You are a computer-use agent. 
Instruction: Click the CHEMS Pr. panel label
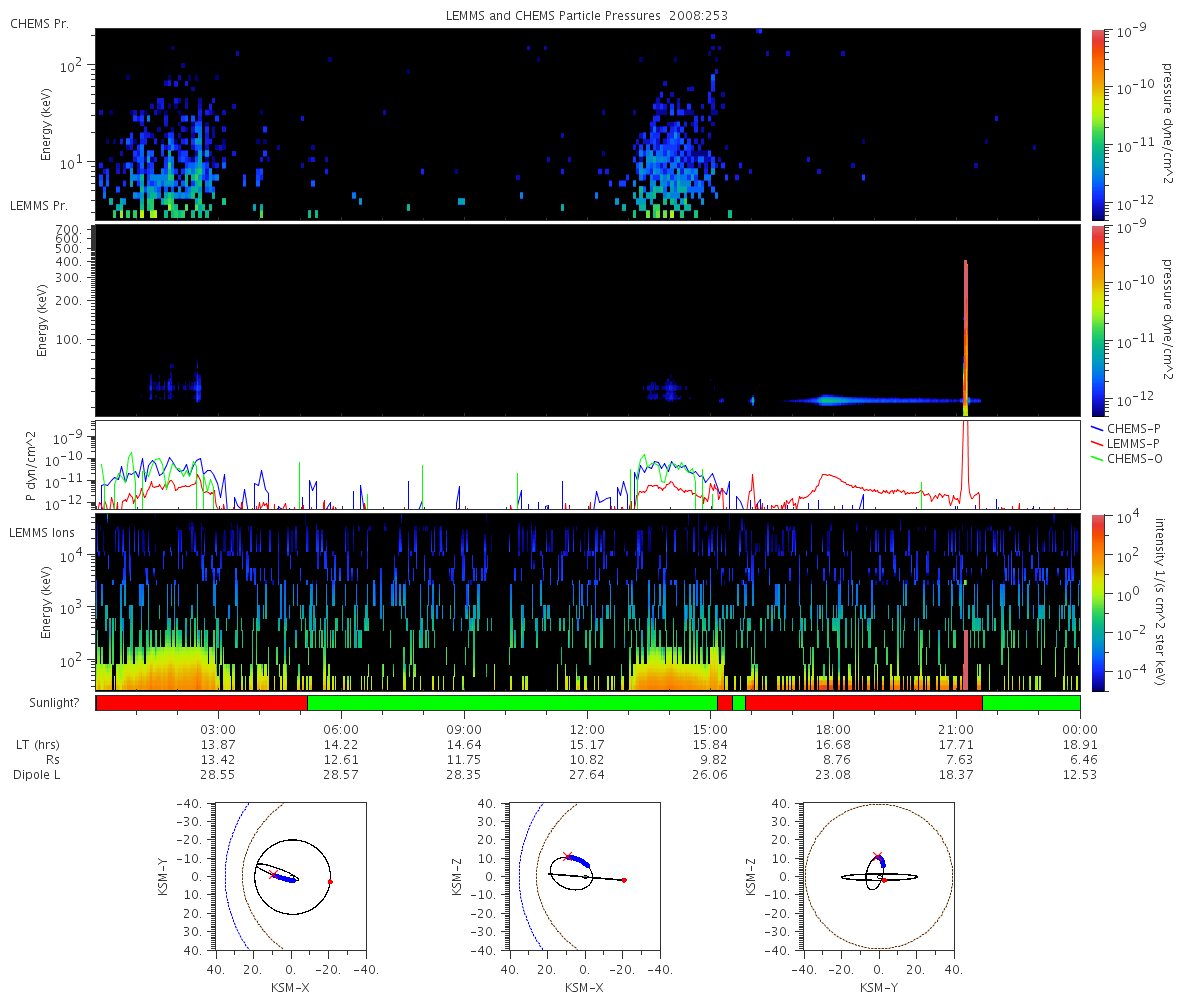click(x=39, y=23)
